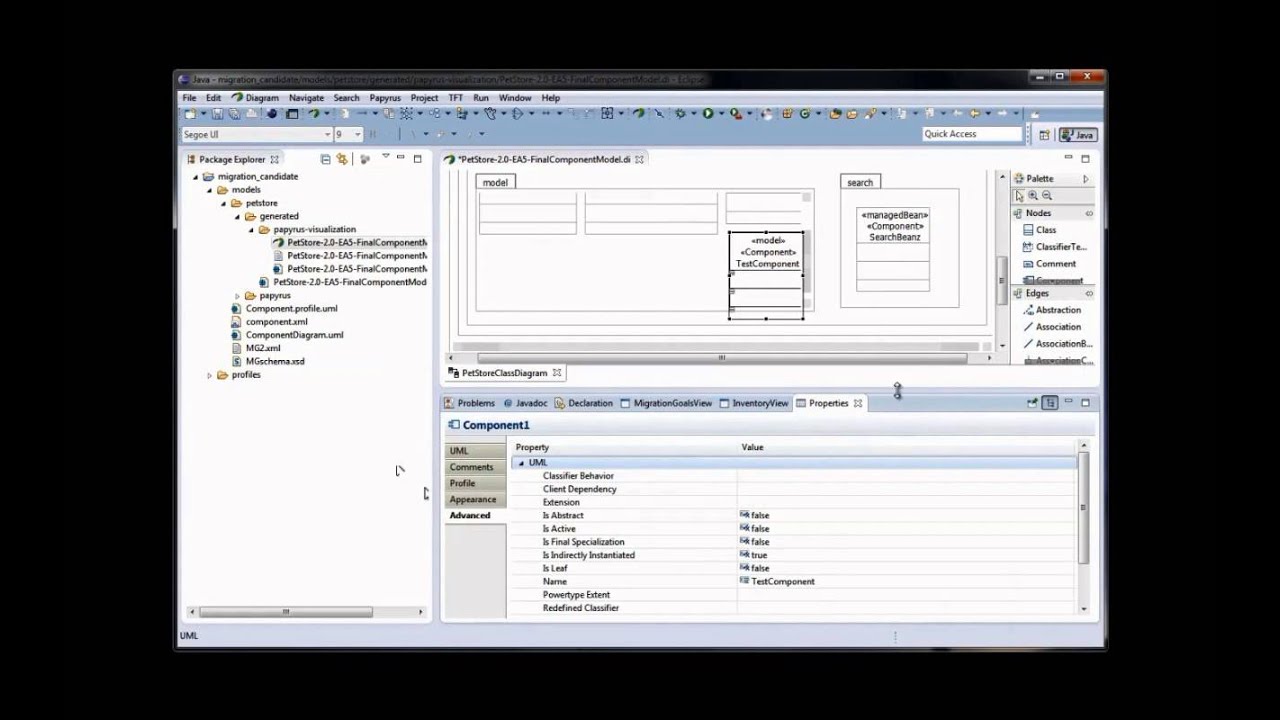Click the Open Perspective icon

(x=1044, y=134)
